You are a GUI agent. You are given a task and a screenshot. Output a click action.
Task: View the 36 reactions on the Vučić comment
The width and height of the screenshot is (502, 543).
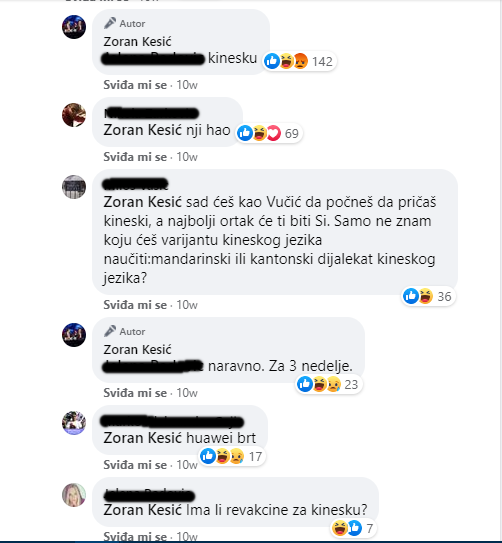tap(428, 296)
